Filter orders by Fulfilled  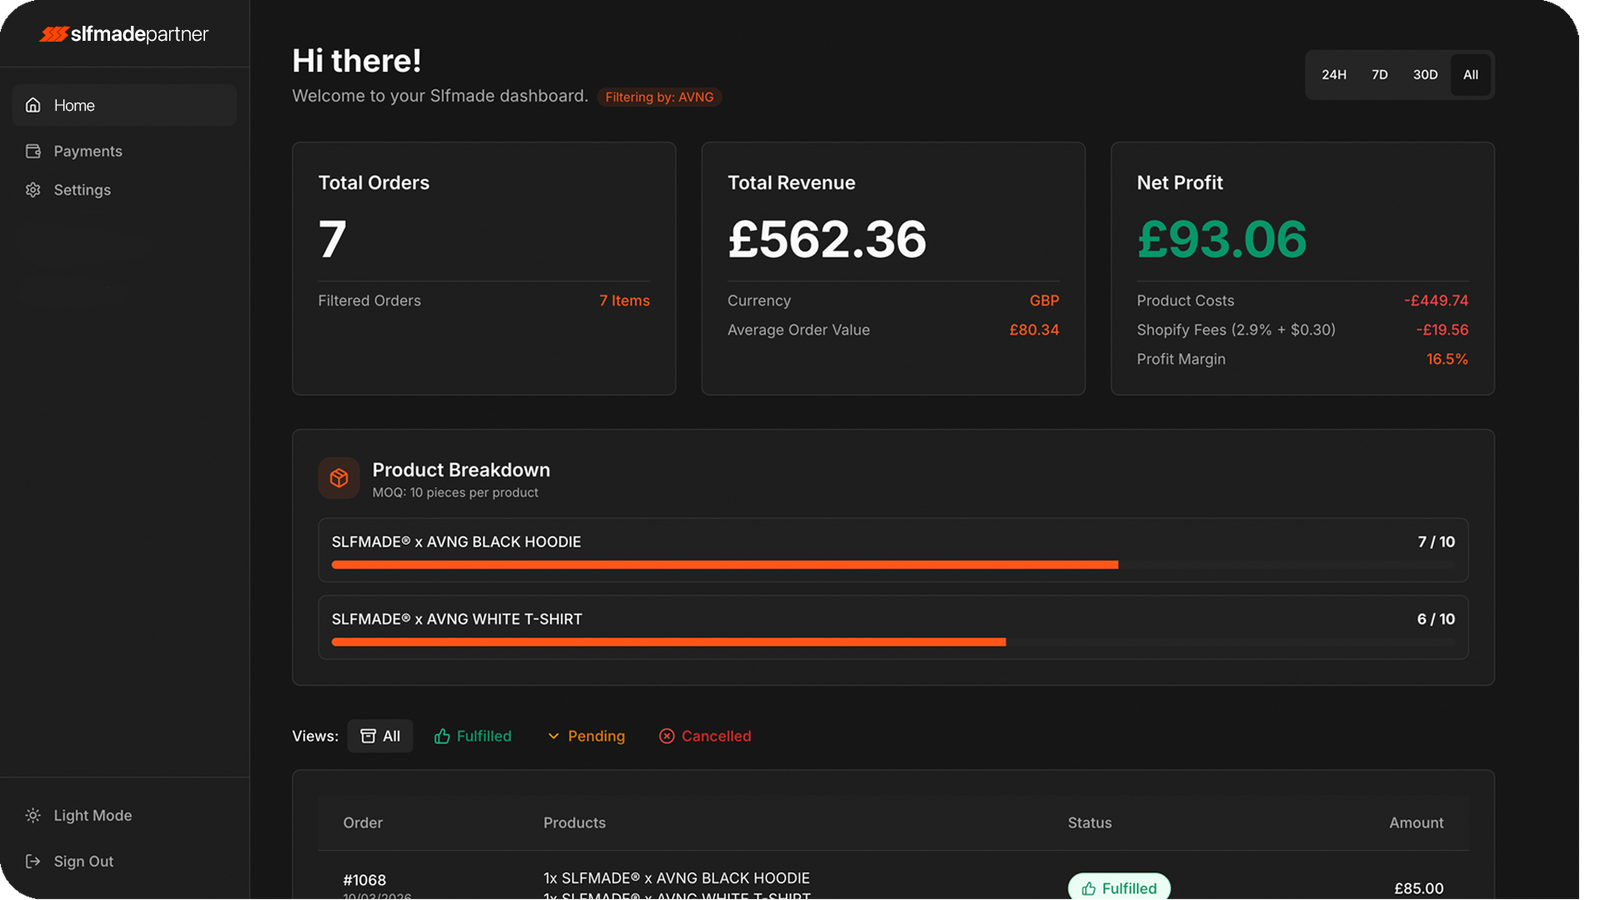point(473,736)
